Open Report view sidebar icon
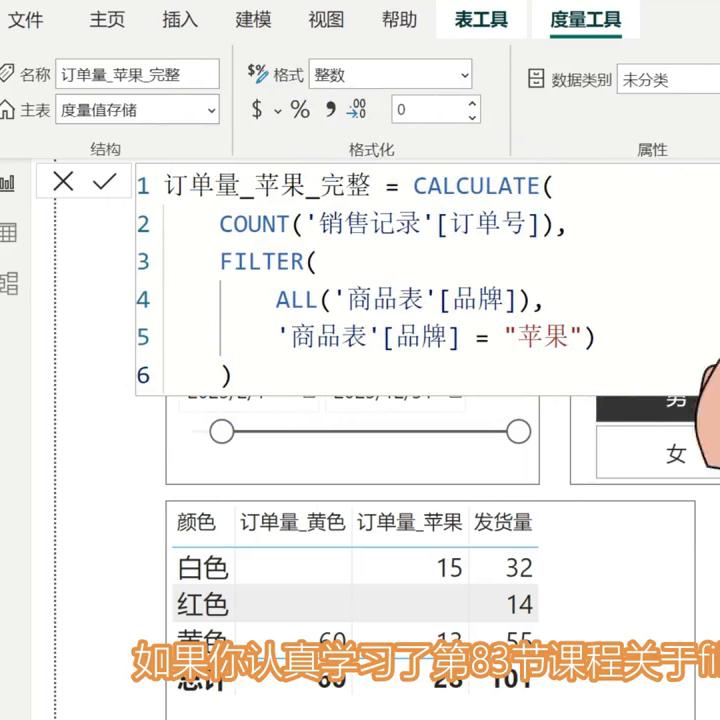This screenshot has width=720, height=720. pos(7,184)
